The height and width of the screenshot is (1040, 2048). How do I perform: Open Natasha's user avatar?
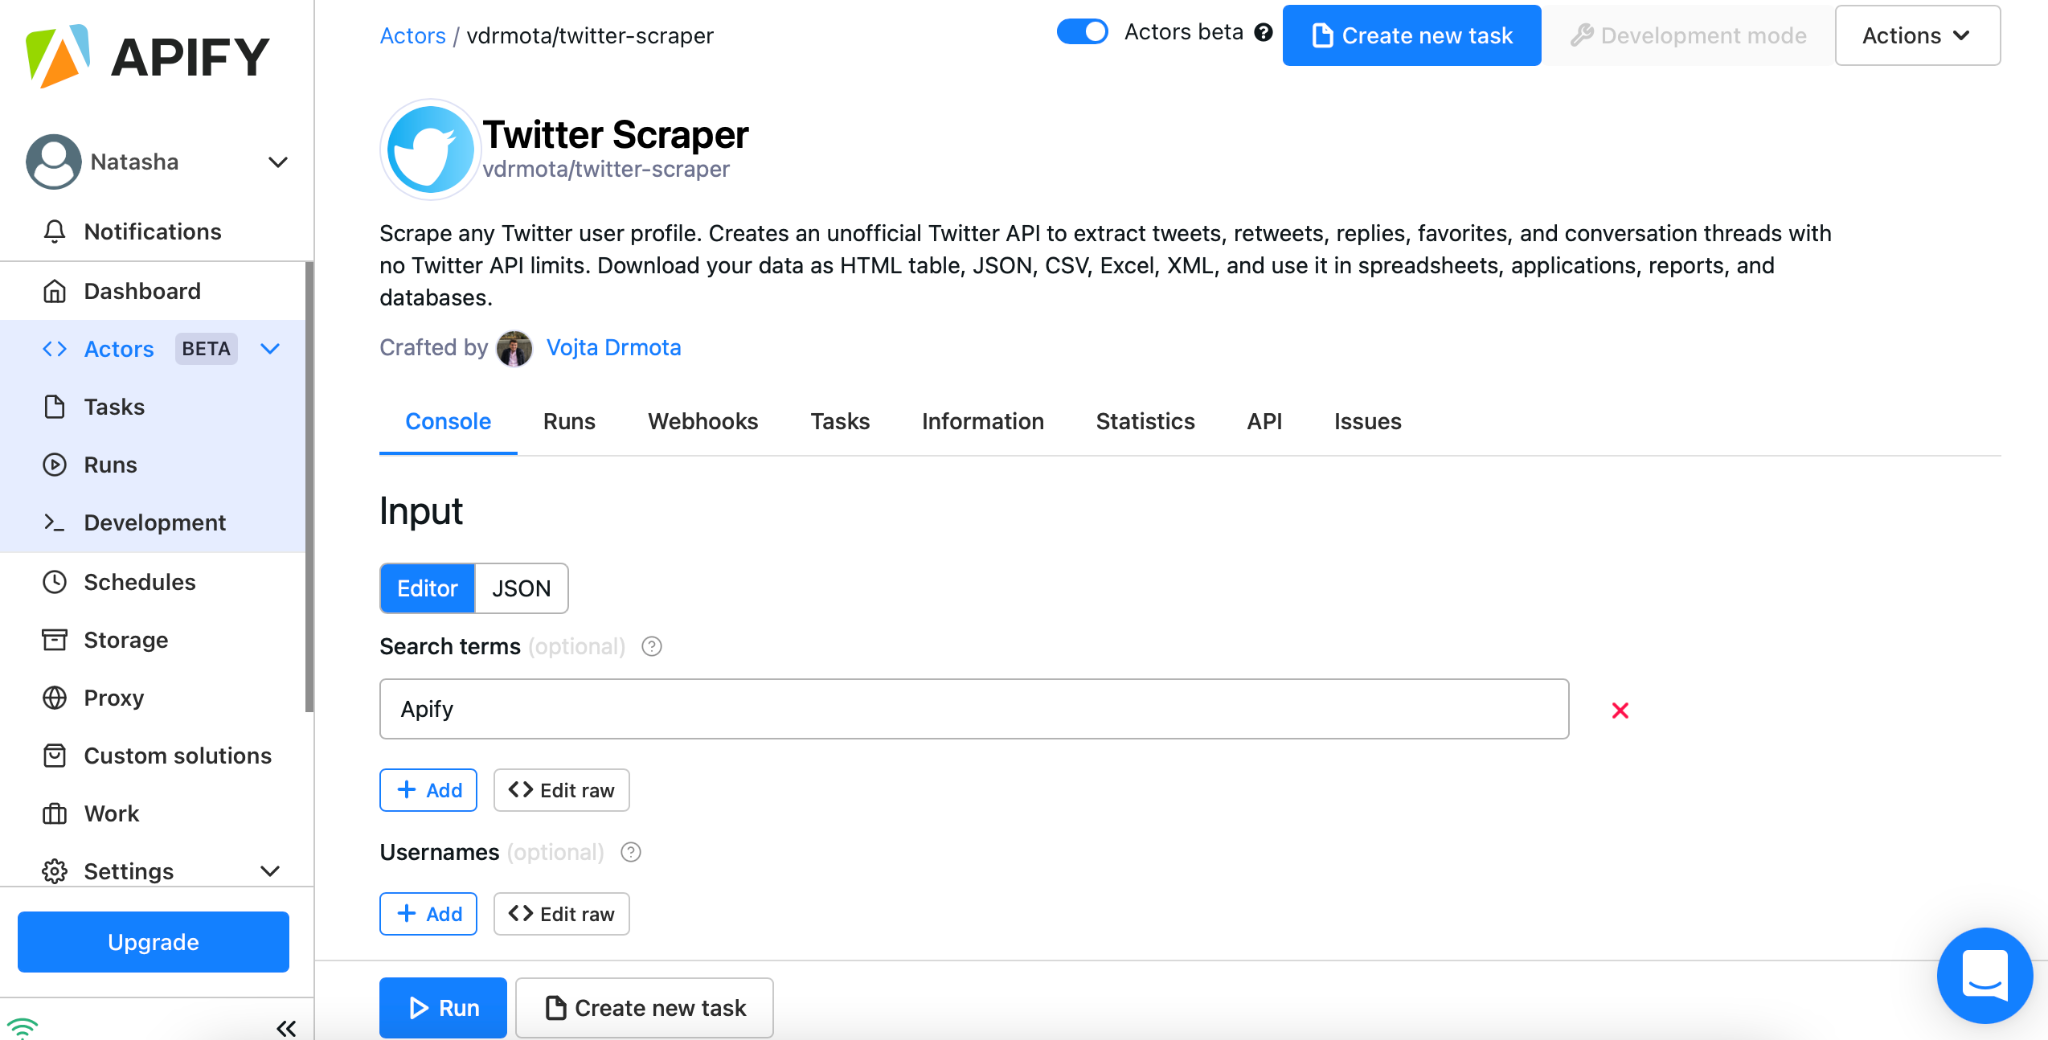(x=53, y=162)
